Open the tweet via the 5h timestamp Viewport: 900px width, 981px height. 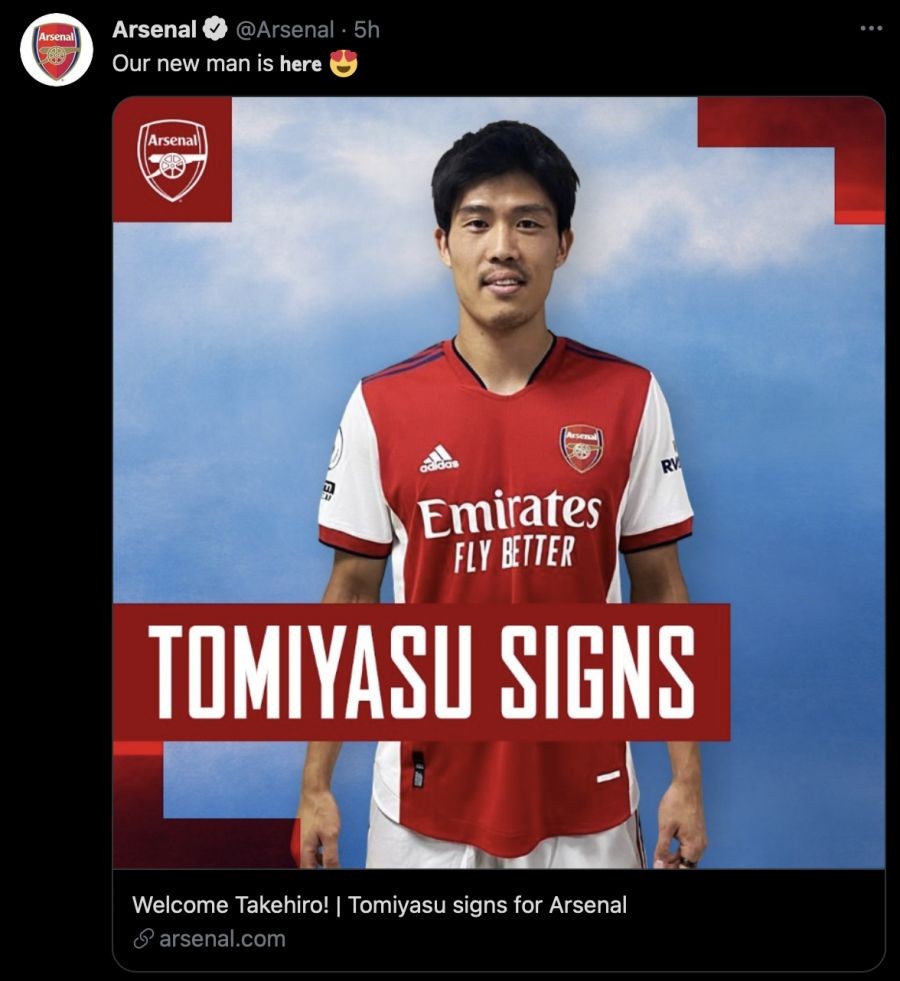point(367,29)
